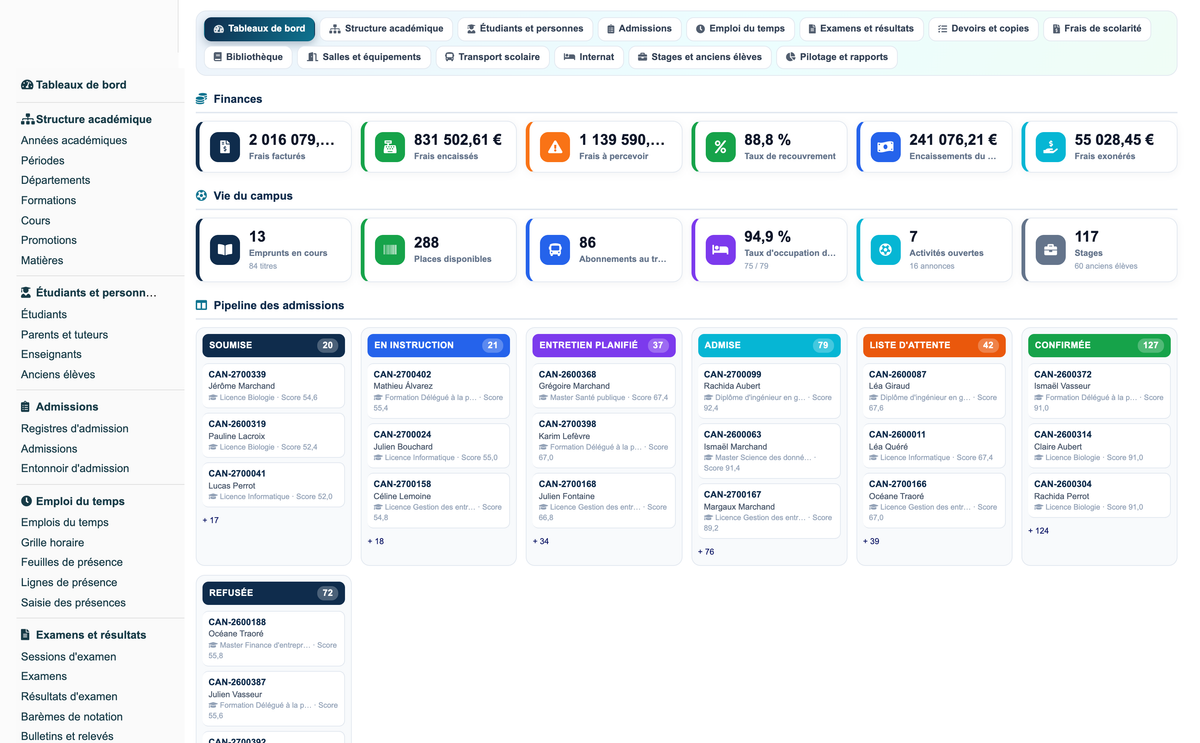Click the briefcase icon for Stages

[1051, 250]
